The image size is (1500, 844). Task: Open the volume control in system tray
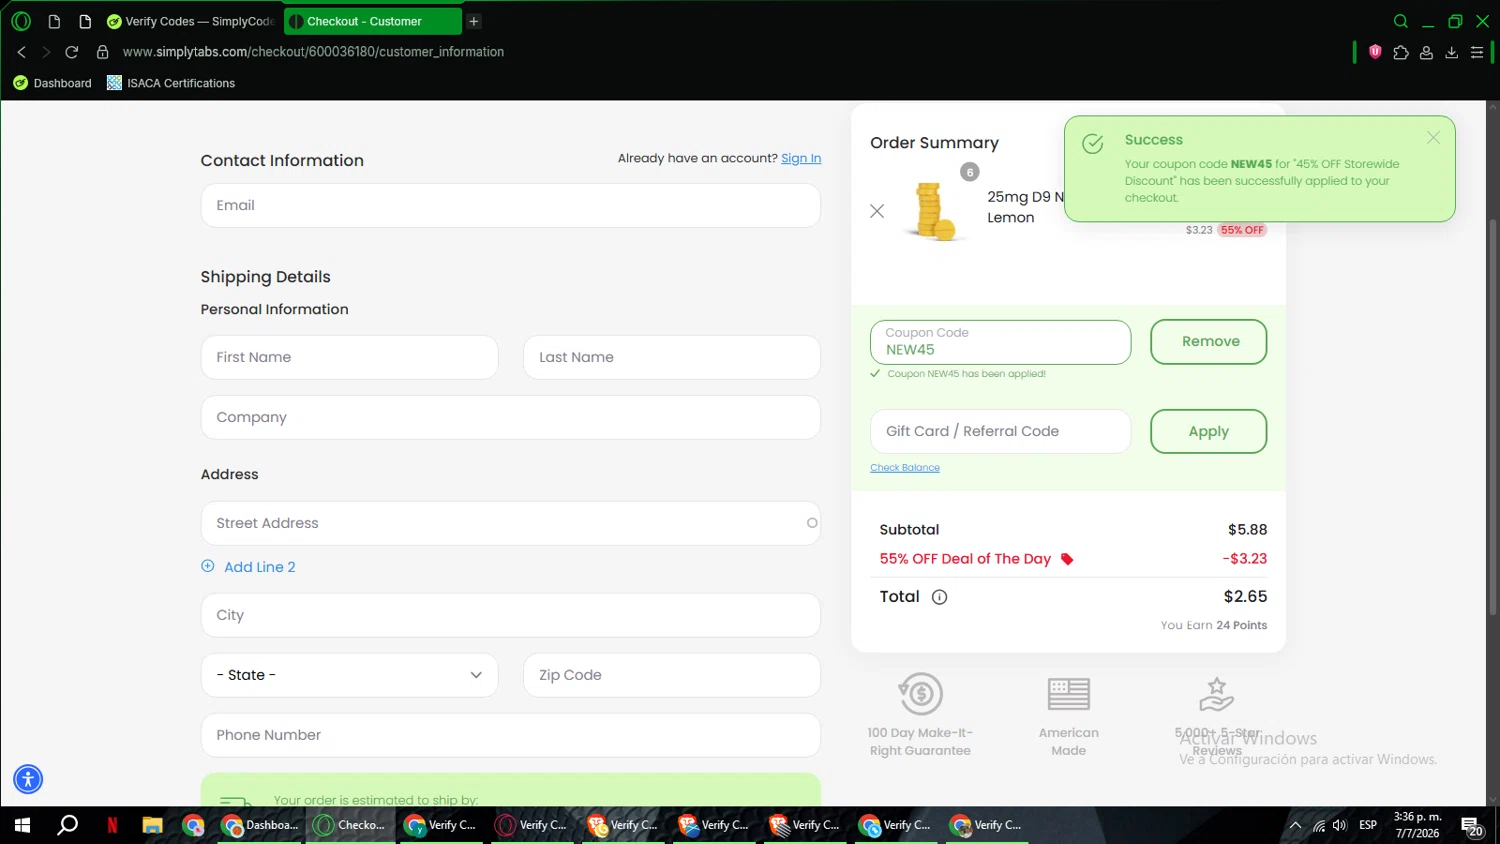pos(1340,825)
